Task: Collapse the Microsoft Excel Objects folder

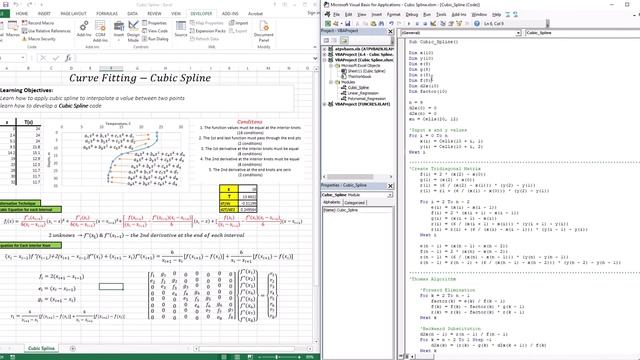Action: (x=331, y=65)
